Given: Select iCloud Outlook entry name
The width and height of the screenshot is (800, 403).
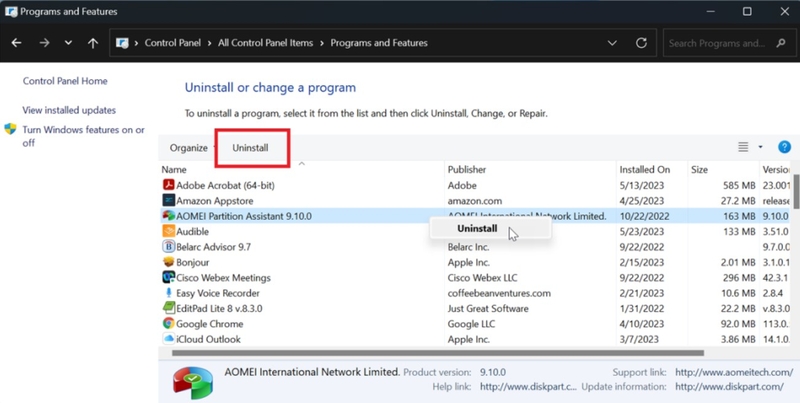Looking at the screenshot, I should 208,339.
